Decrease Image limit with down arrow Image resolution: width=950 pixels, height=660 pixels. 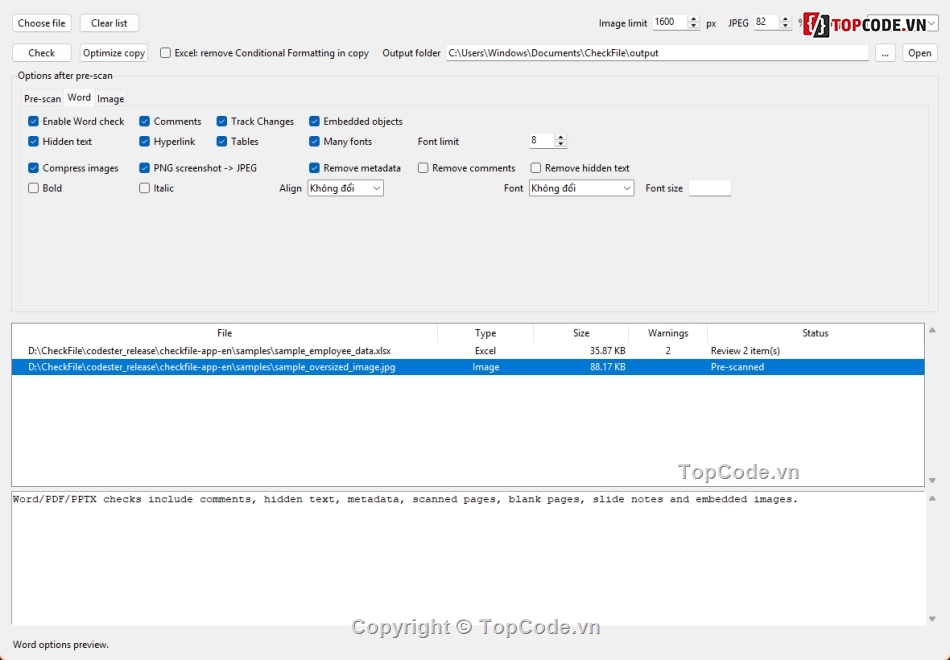pyautogui.click(x=694, y=26)
